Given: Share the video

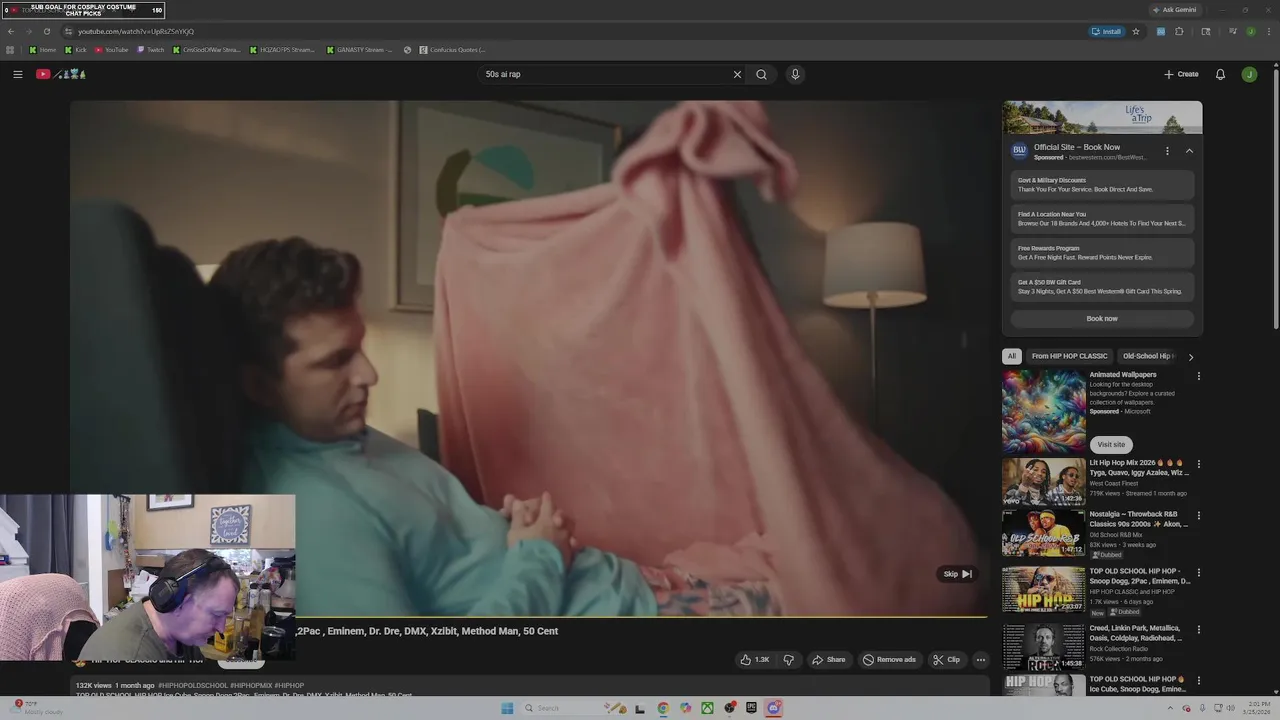Looking at the screenshot, I should [x=828, y=660].
